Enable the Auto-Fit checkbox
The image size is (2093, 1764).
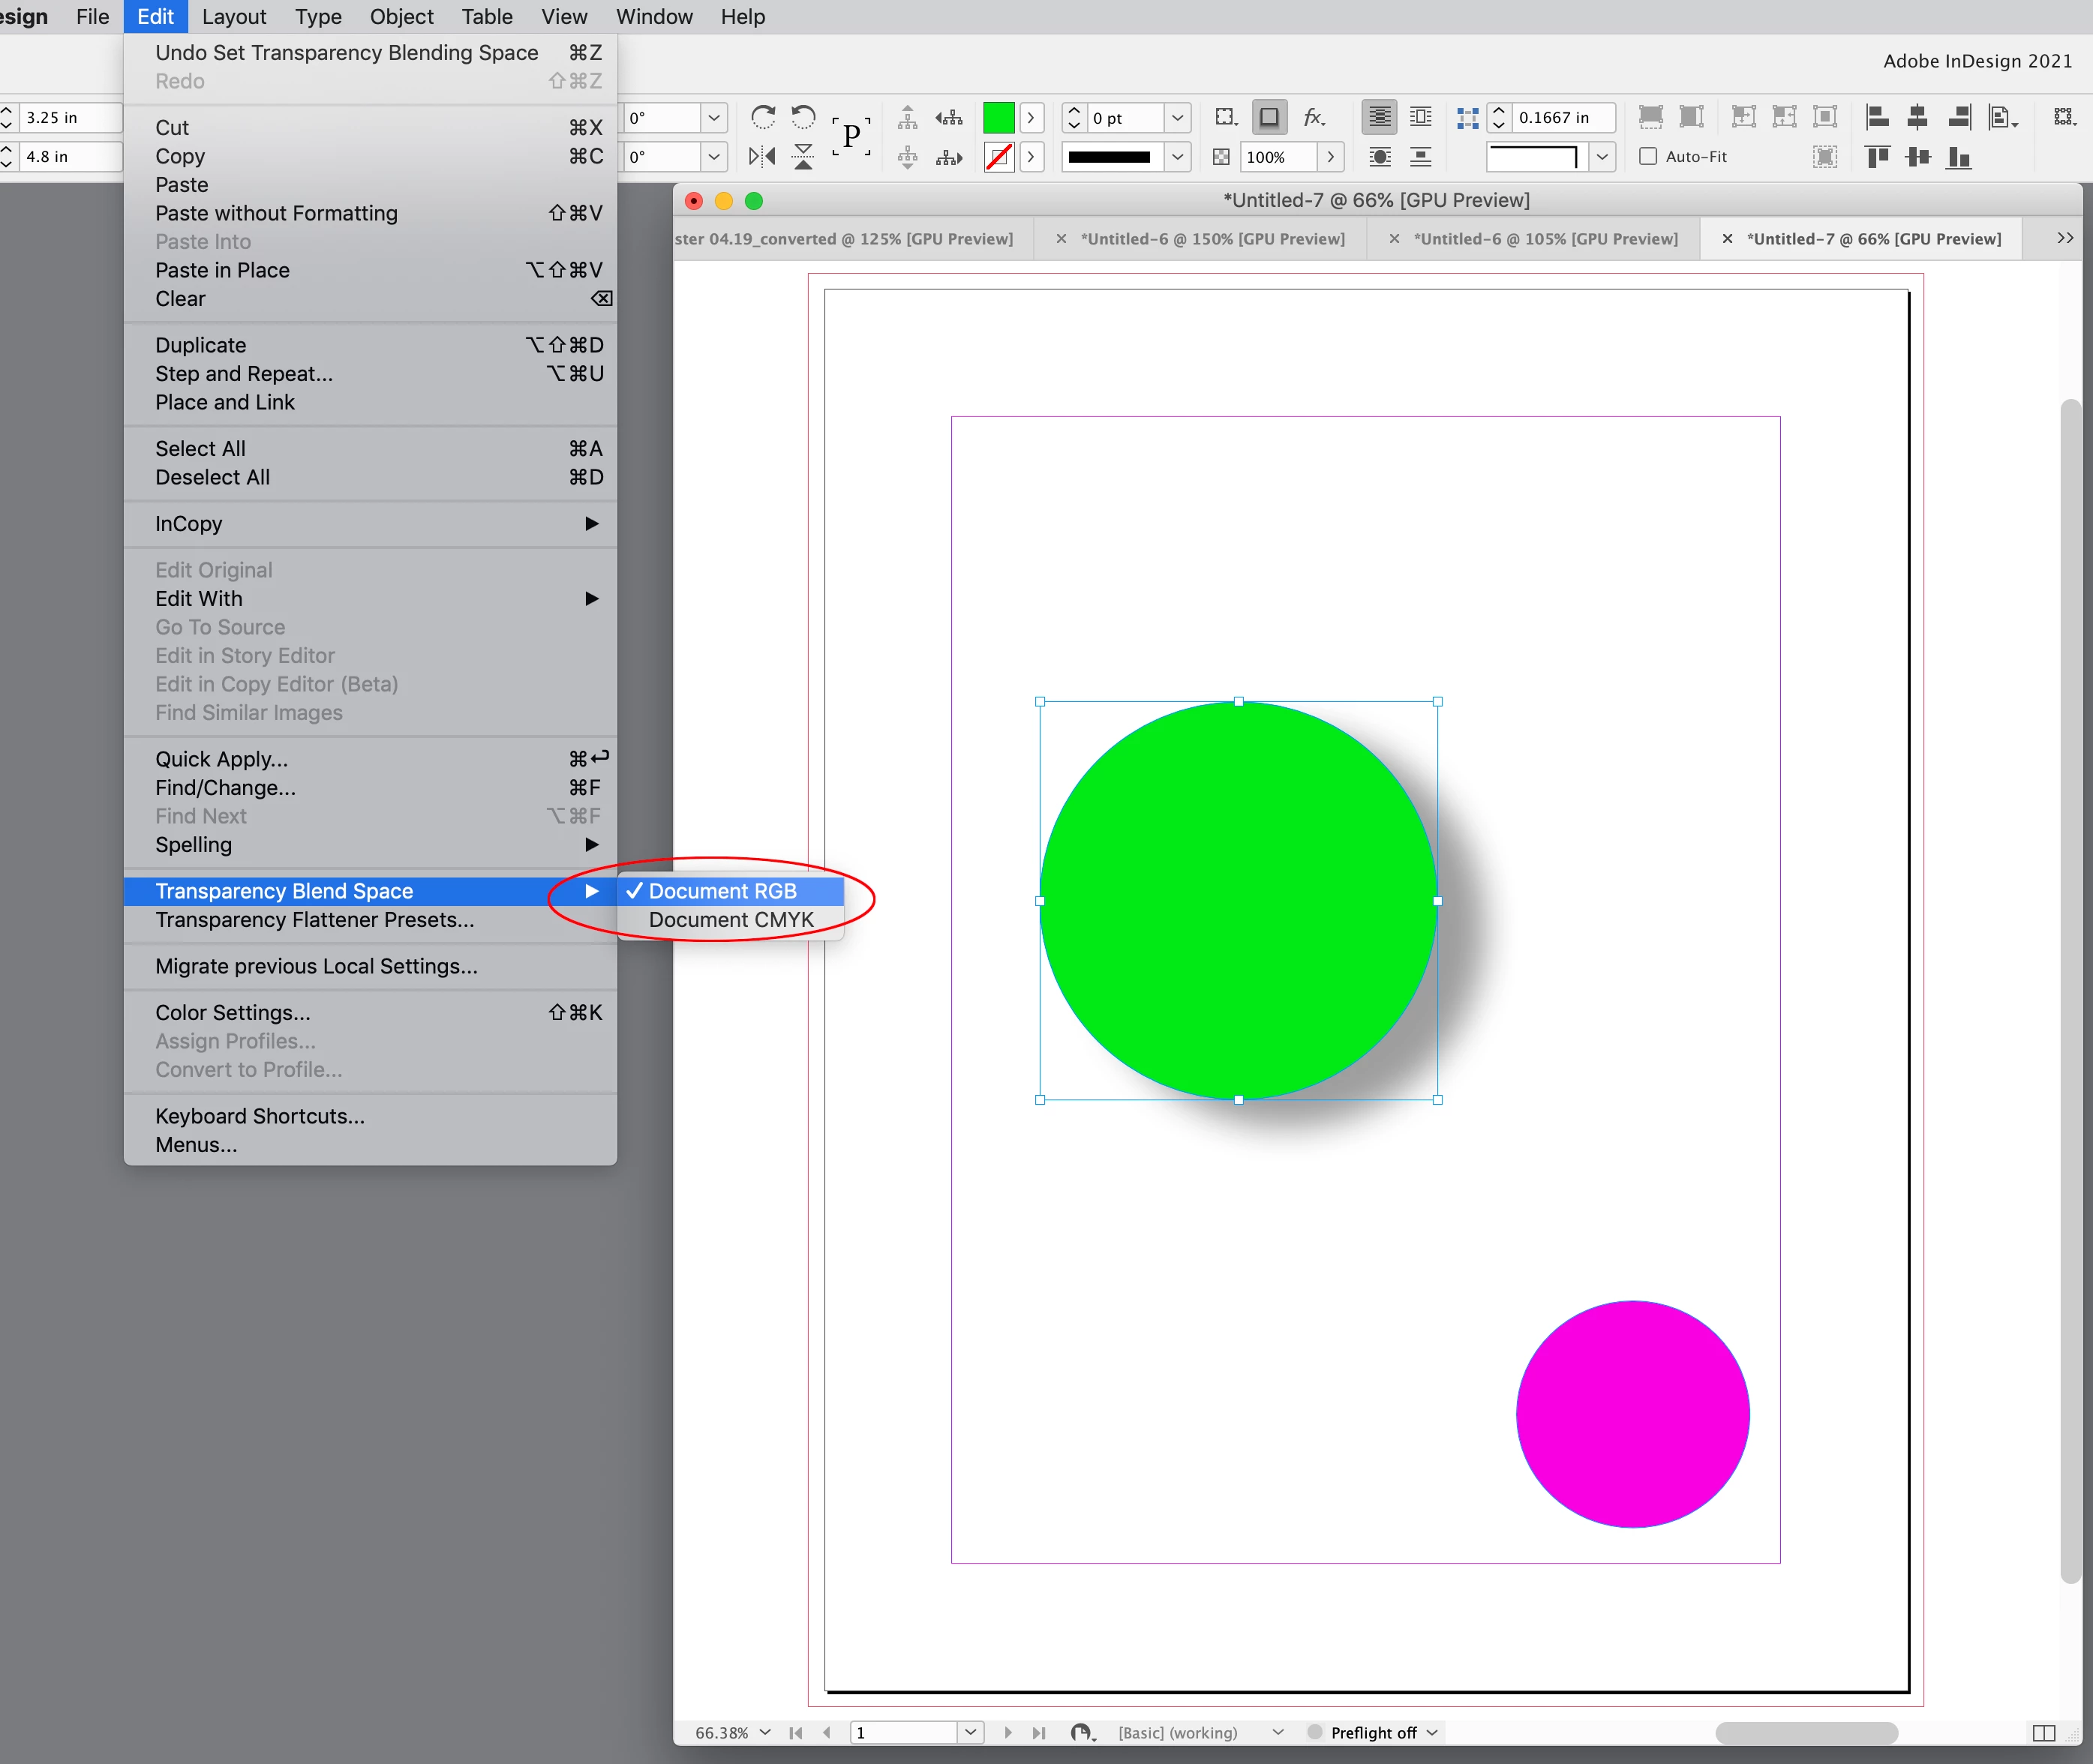pyautogui.click(x=1648, y=157)
